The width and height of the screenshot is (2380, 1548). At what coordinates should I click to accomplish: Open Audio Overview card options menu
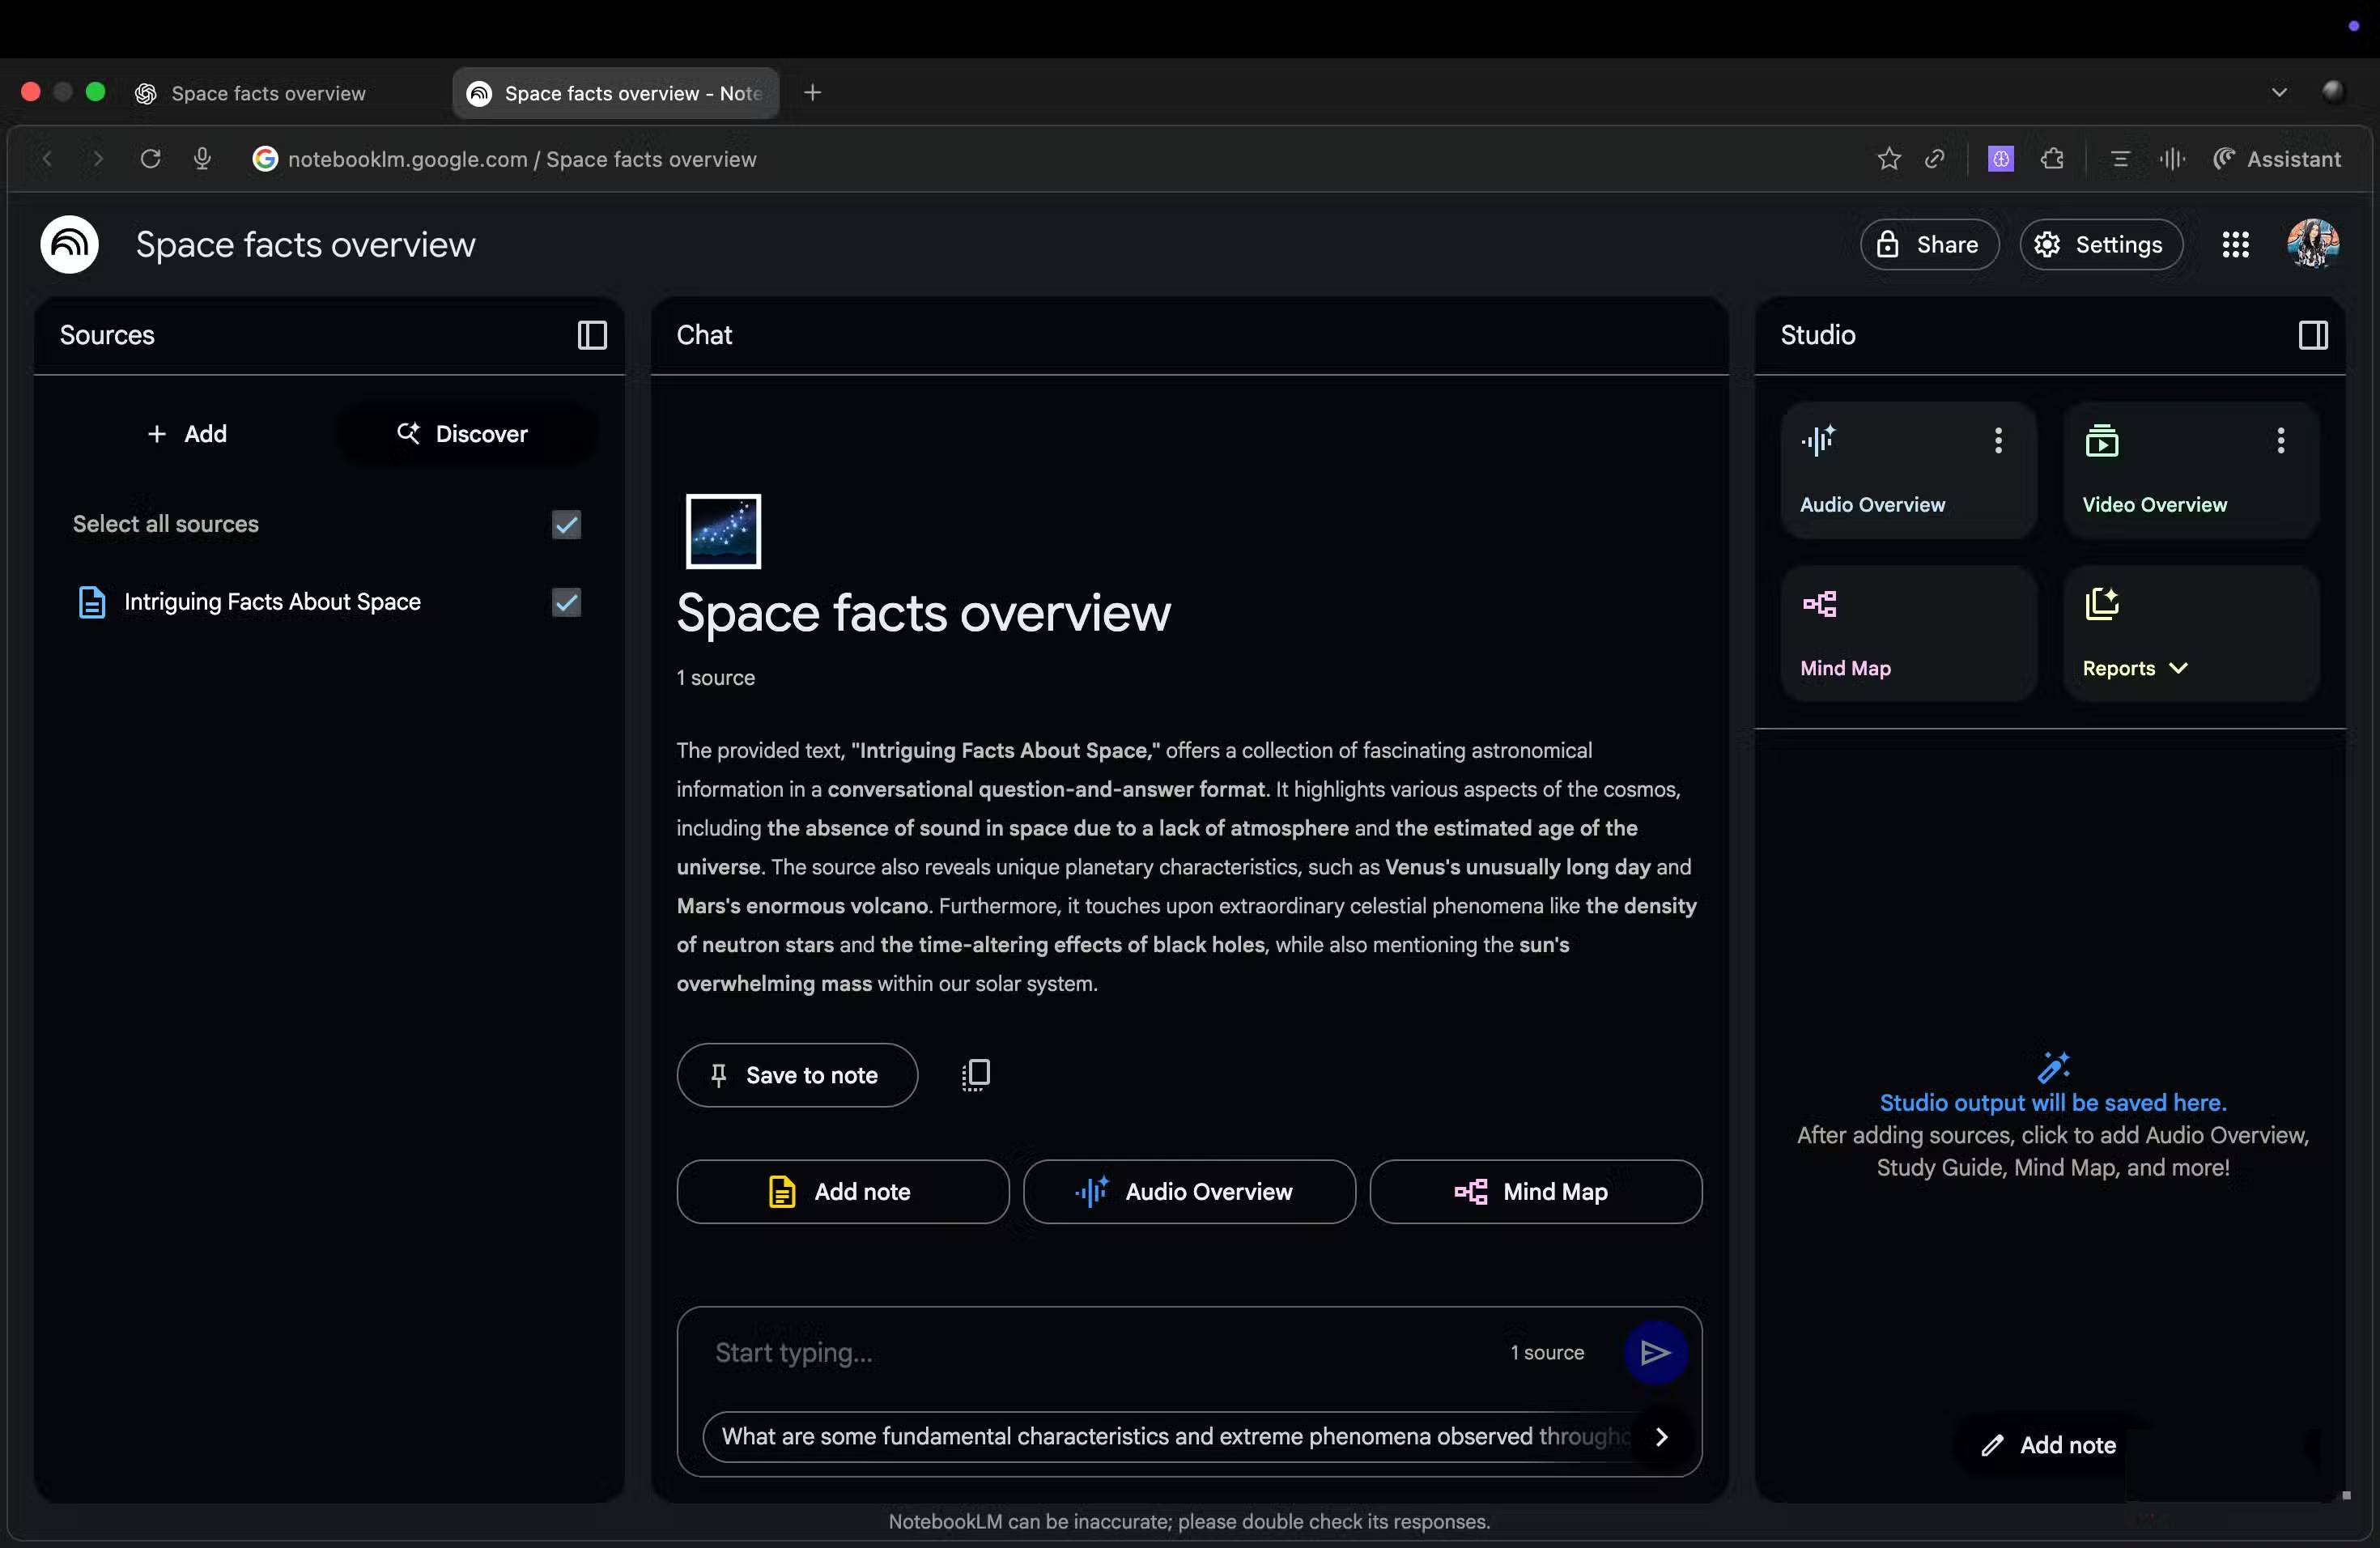point(1998,440)
